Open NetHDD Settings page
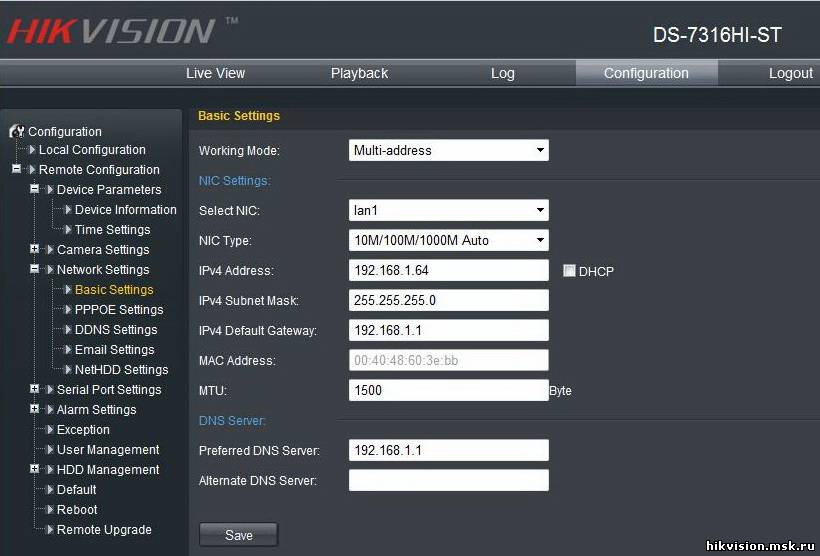Image resolution: width=820 pixels, height=556 pixels. coord(122,370)
